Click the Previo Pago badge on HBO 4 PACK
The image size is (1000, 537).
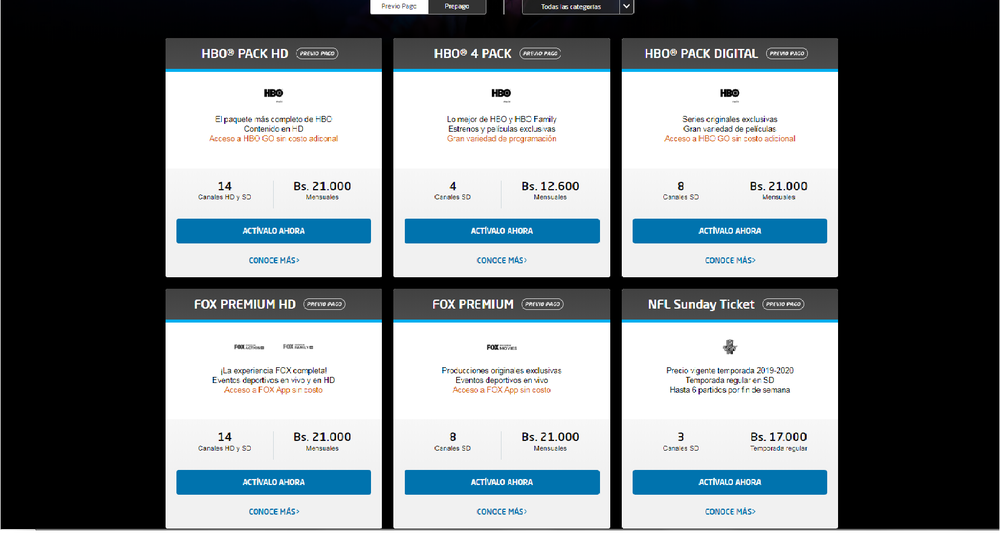click(540, 53)
